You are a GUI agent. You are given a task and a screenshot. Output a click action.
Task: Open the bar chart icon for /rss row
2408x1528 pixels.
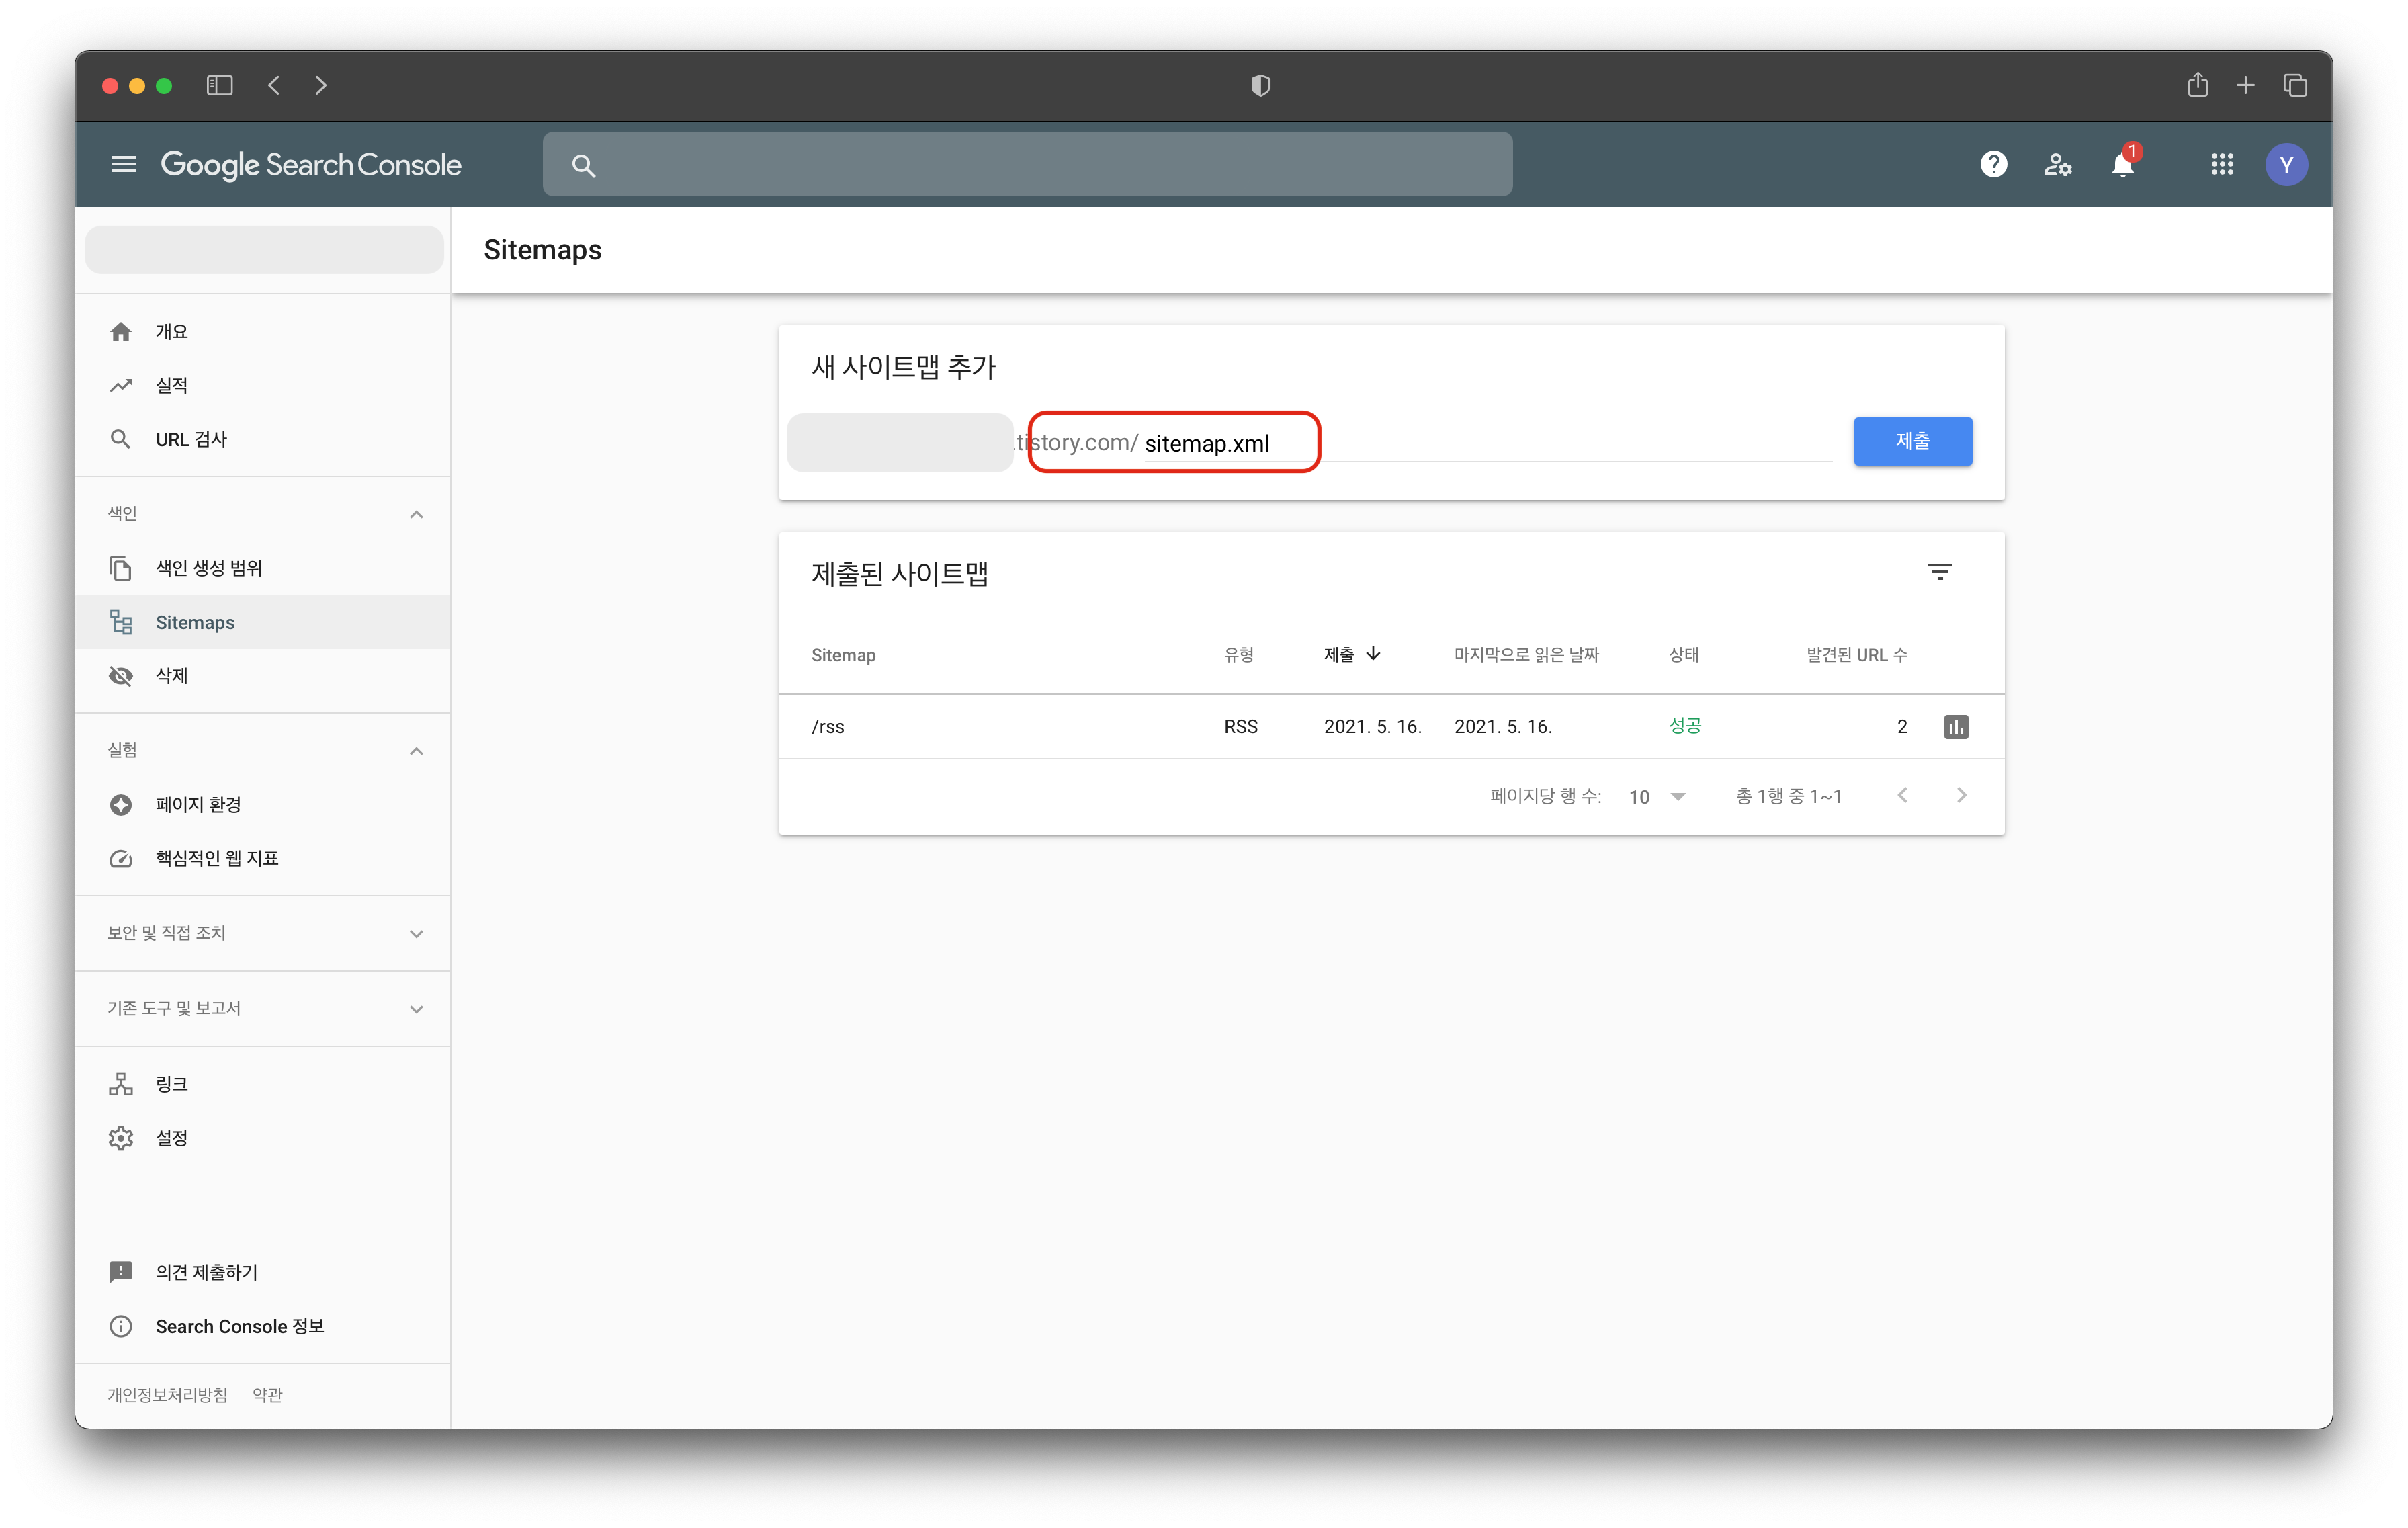[x=1956, y=727]
